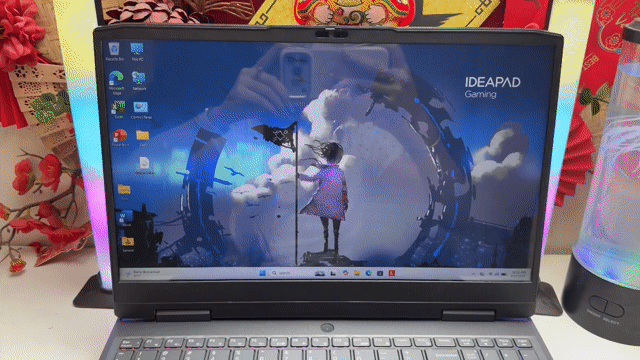640x360 pixels.
Task: Open the red Lenovo Vantage taskbar icon
Action: coord(392,273)
